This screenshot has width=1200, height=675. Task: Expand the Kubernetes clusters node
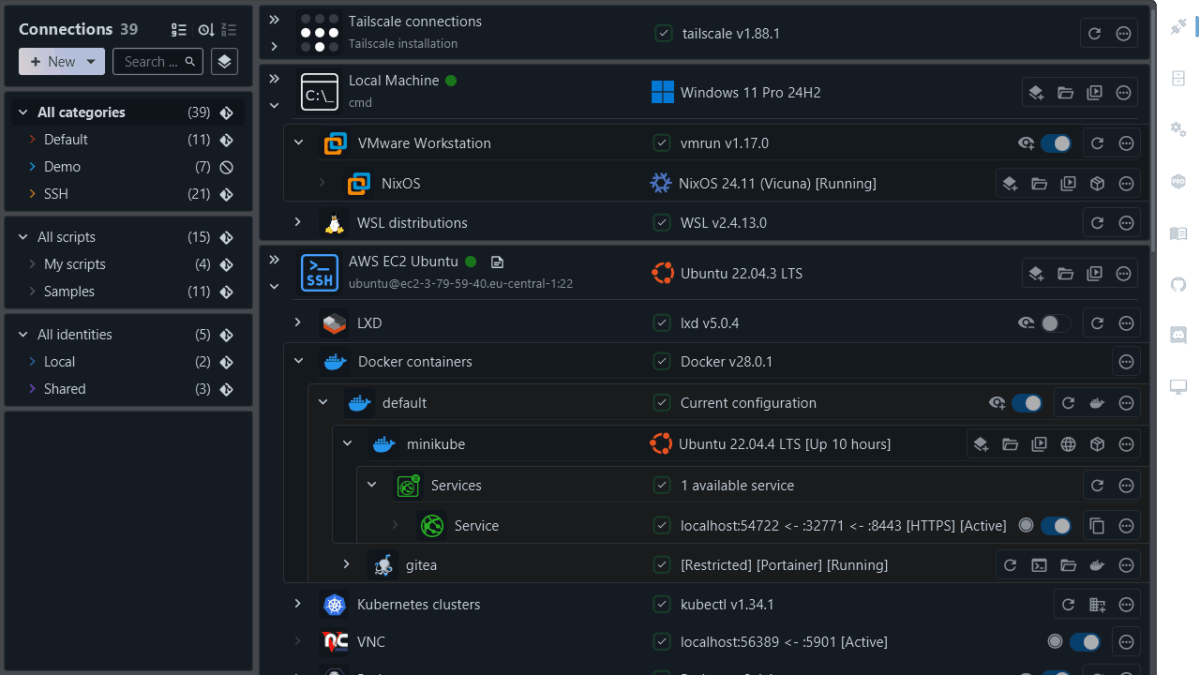pyautogui.click(x=298, y=604)
